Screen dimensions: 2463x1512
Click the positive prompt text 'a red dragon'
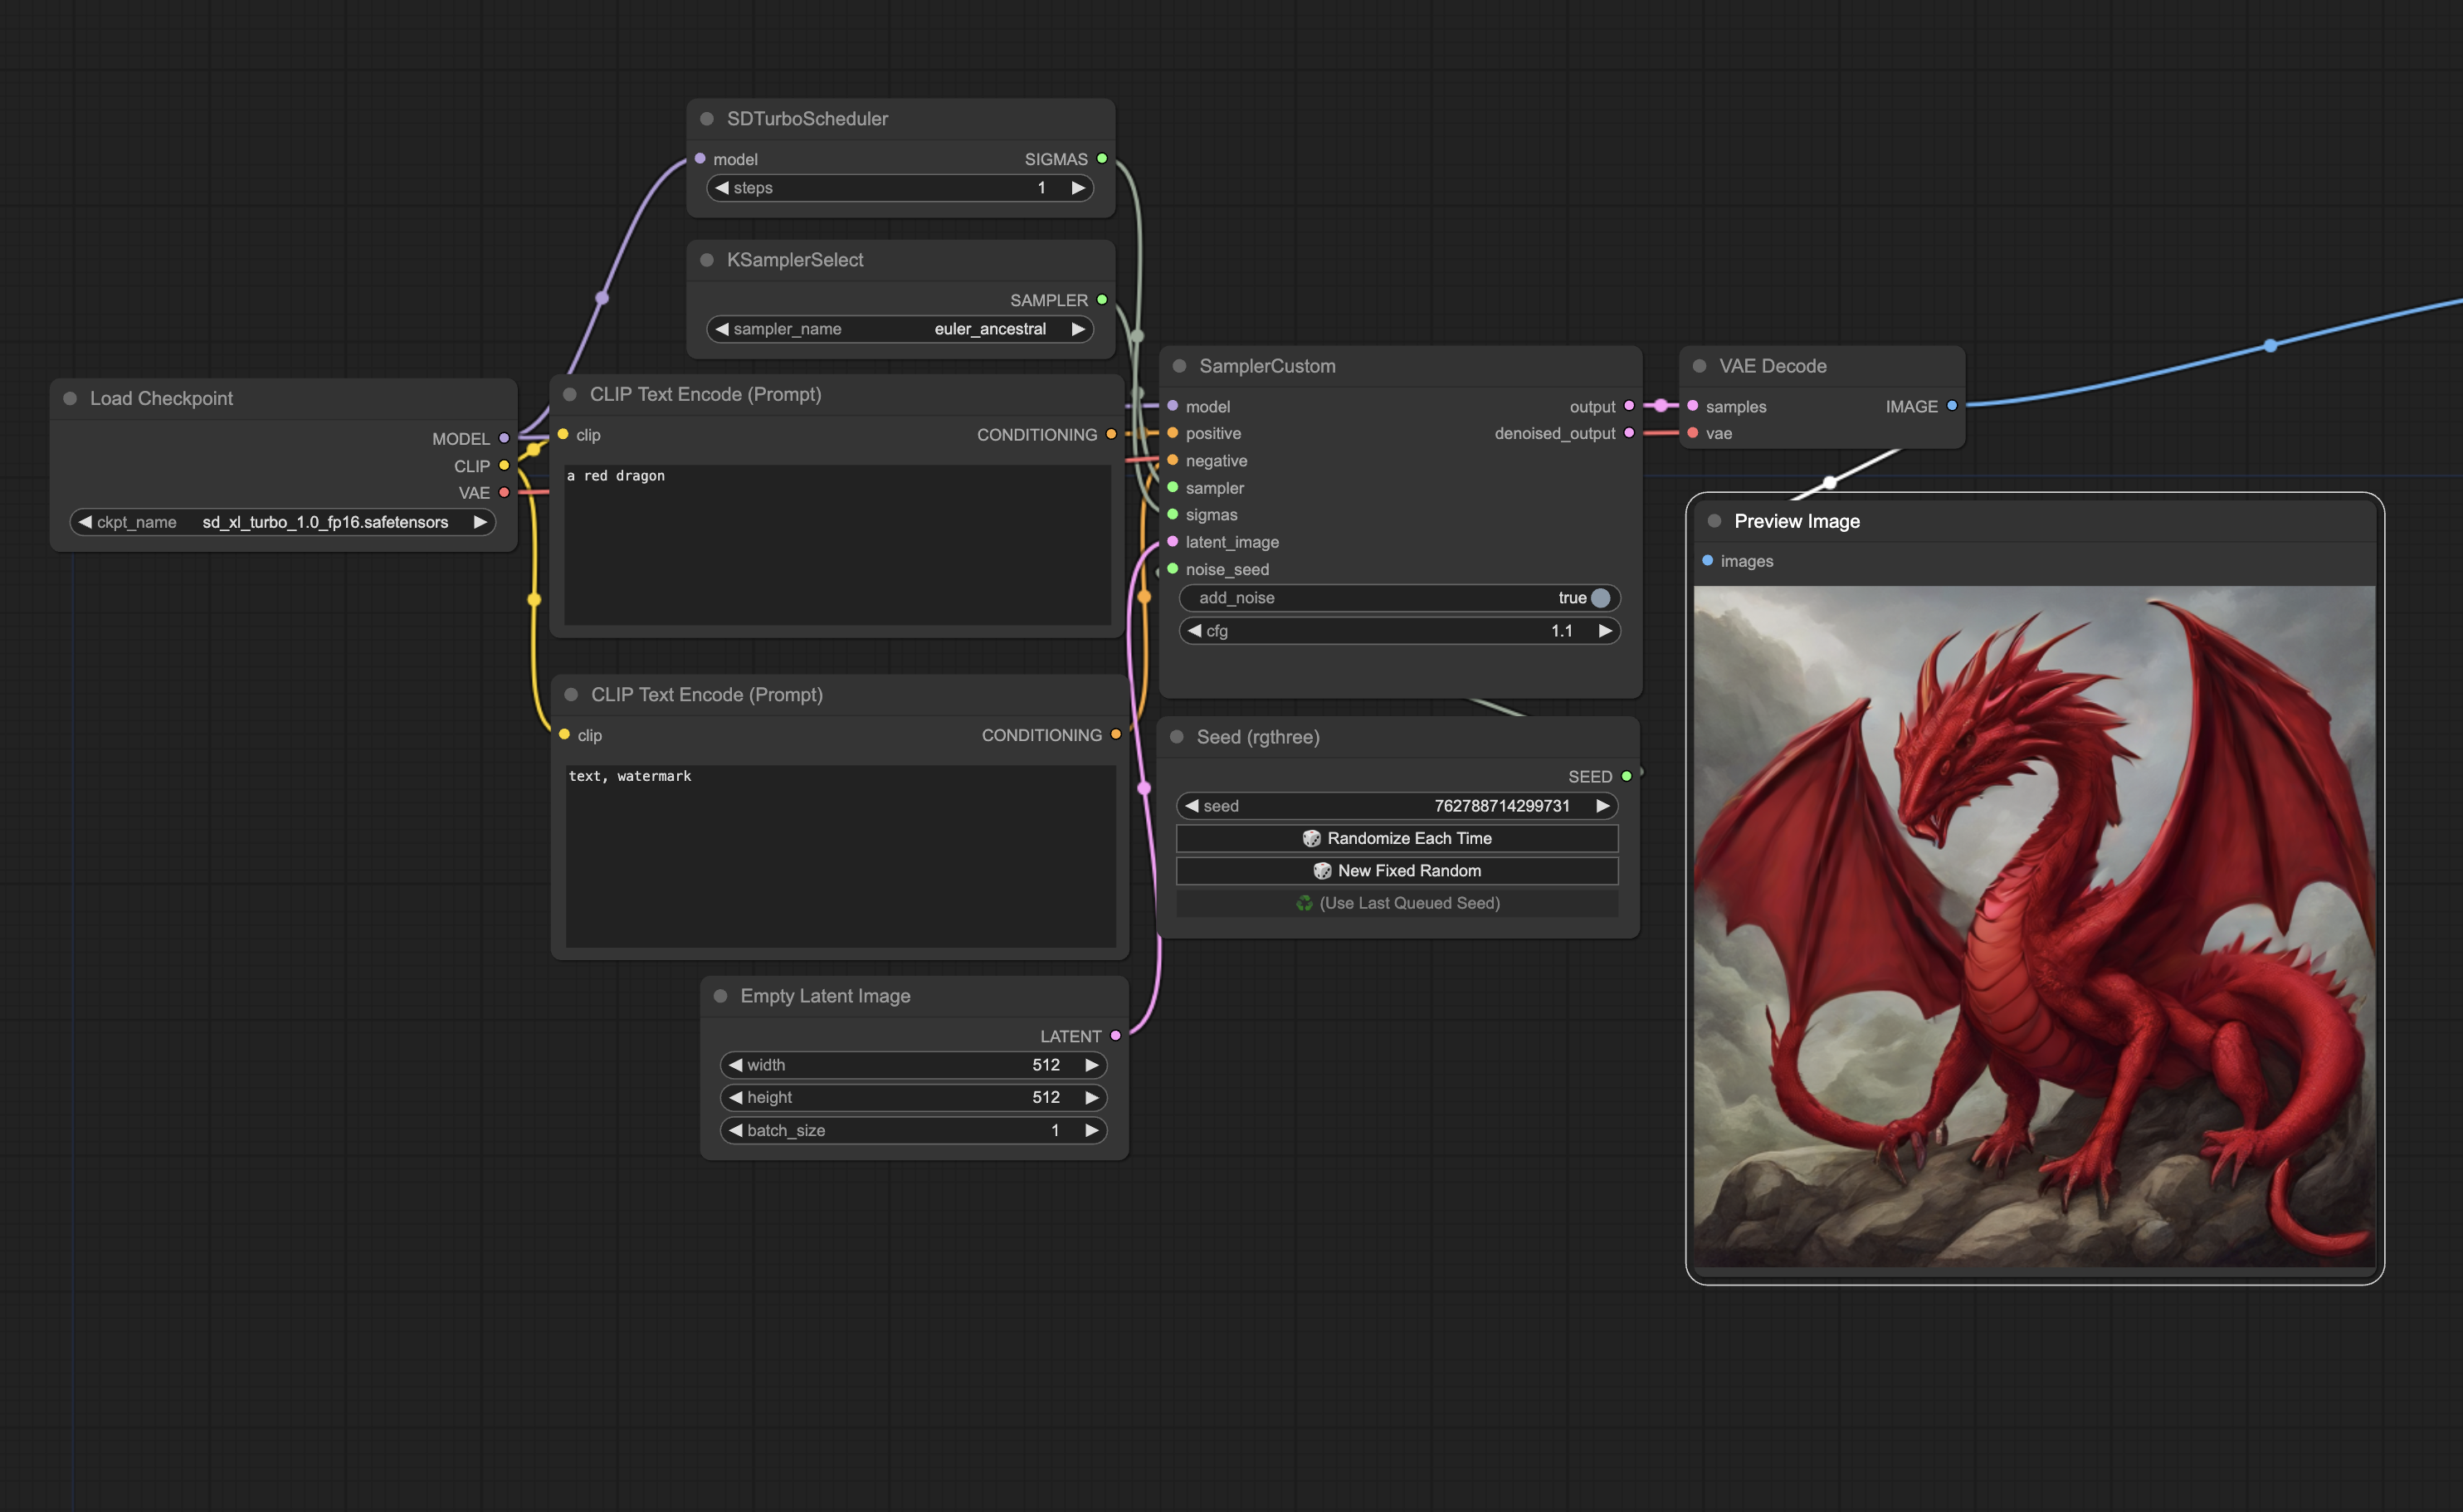click(616, 476)
